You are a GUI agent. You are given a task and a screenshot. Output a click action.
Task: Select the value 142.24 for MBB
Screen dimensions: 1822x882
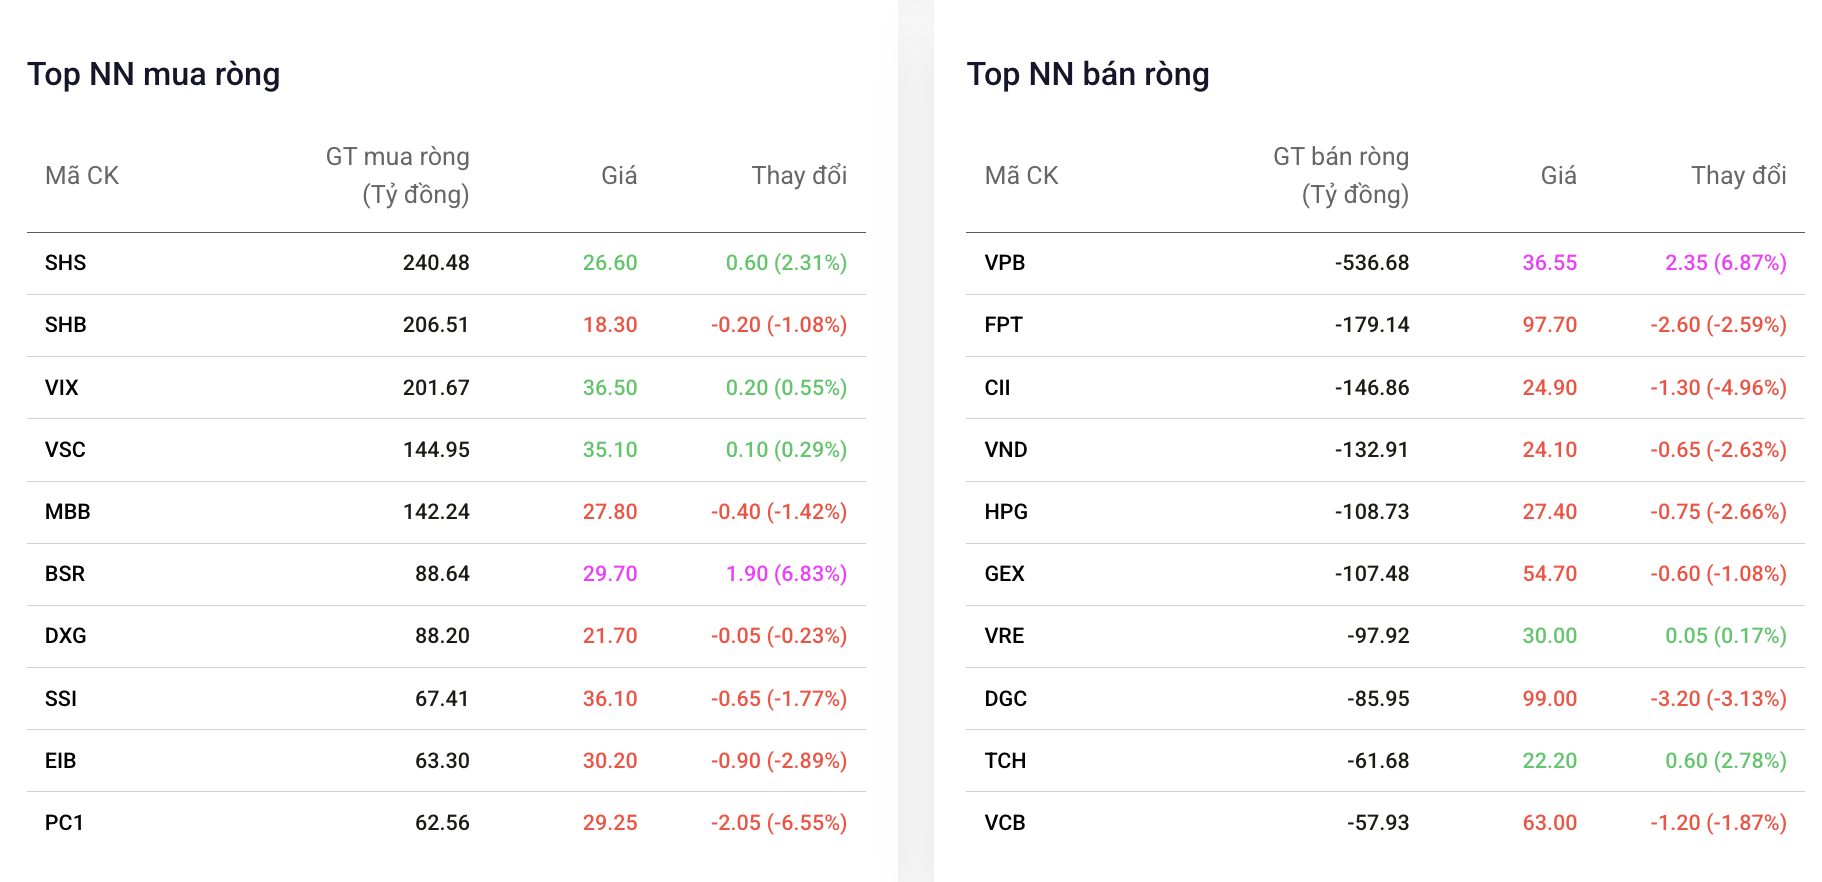436,512
